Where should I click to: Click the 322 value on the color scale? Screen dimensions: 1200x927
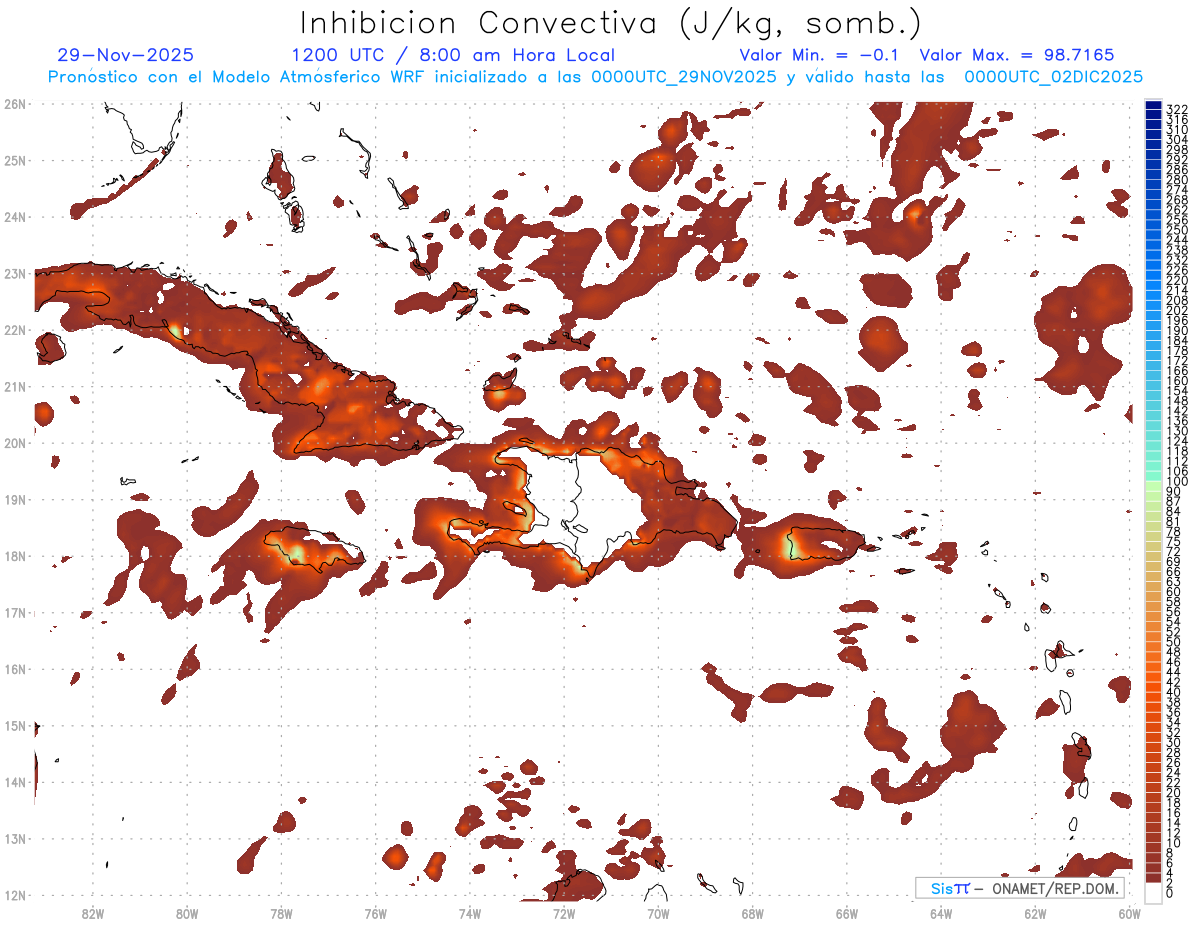point(1176,108)
